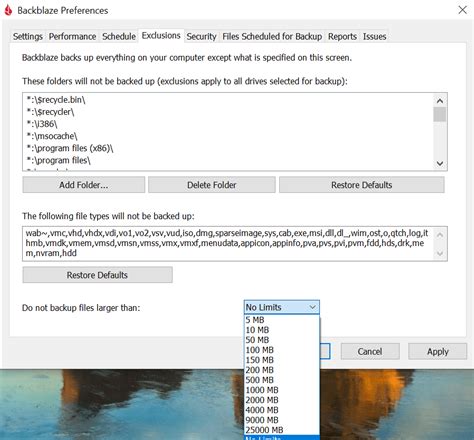Set limit to 500 MB
Viewport: 474px width, 440px height.
point(282,380)
